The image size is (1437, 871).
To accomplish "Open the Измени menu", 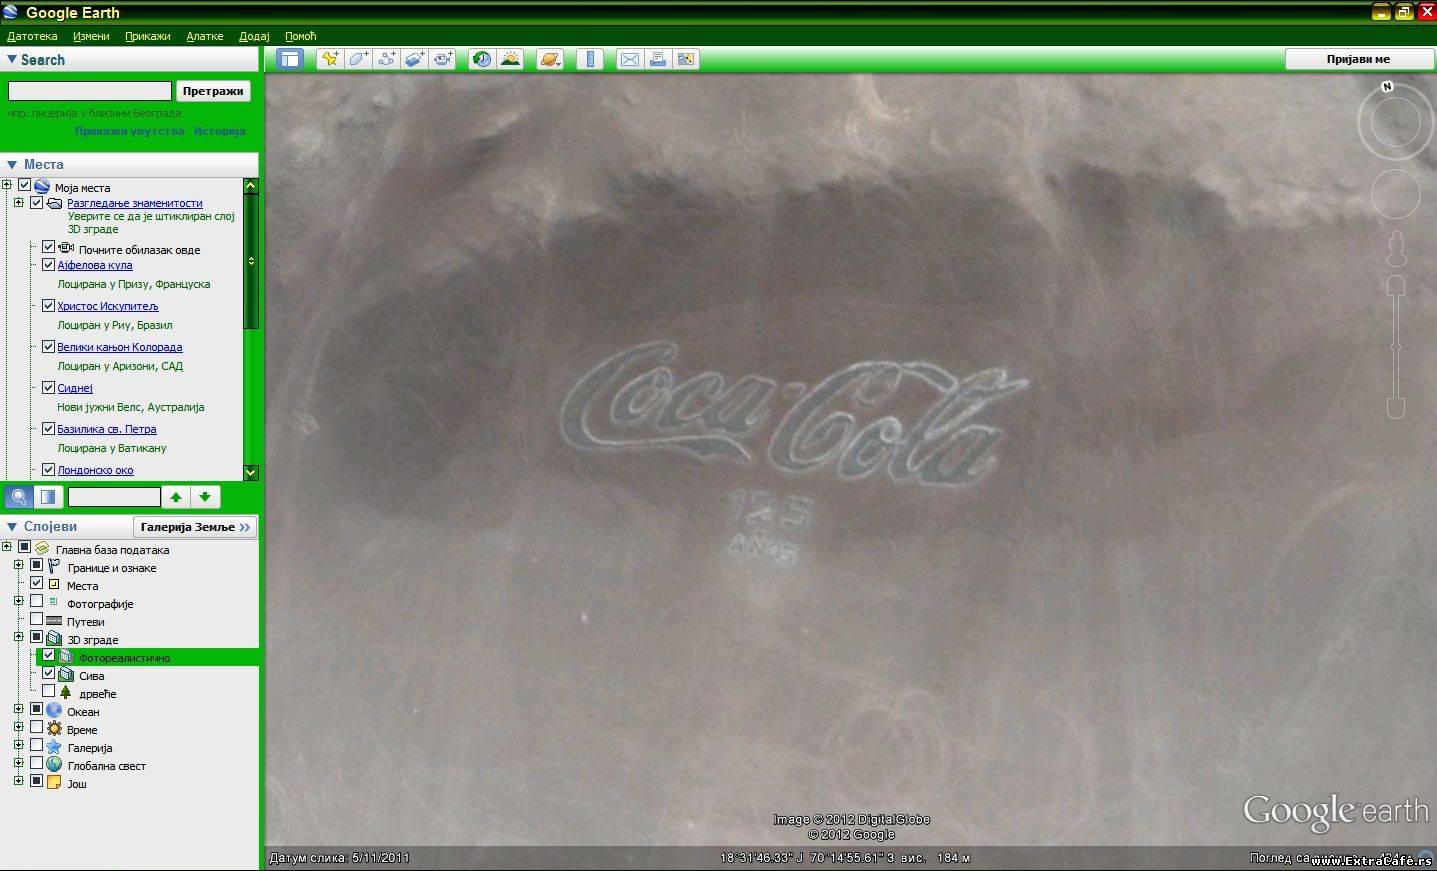I will (91, 36).
